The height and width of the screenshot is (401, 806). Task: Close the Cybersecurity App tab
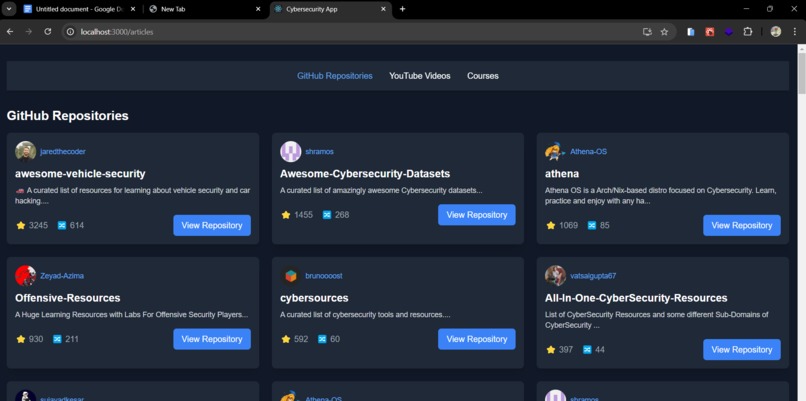[x=383, y=9]
